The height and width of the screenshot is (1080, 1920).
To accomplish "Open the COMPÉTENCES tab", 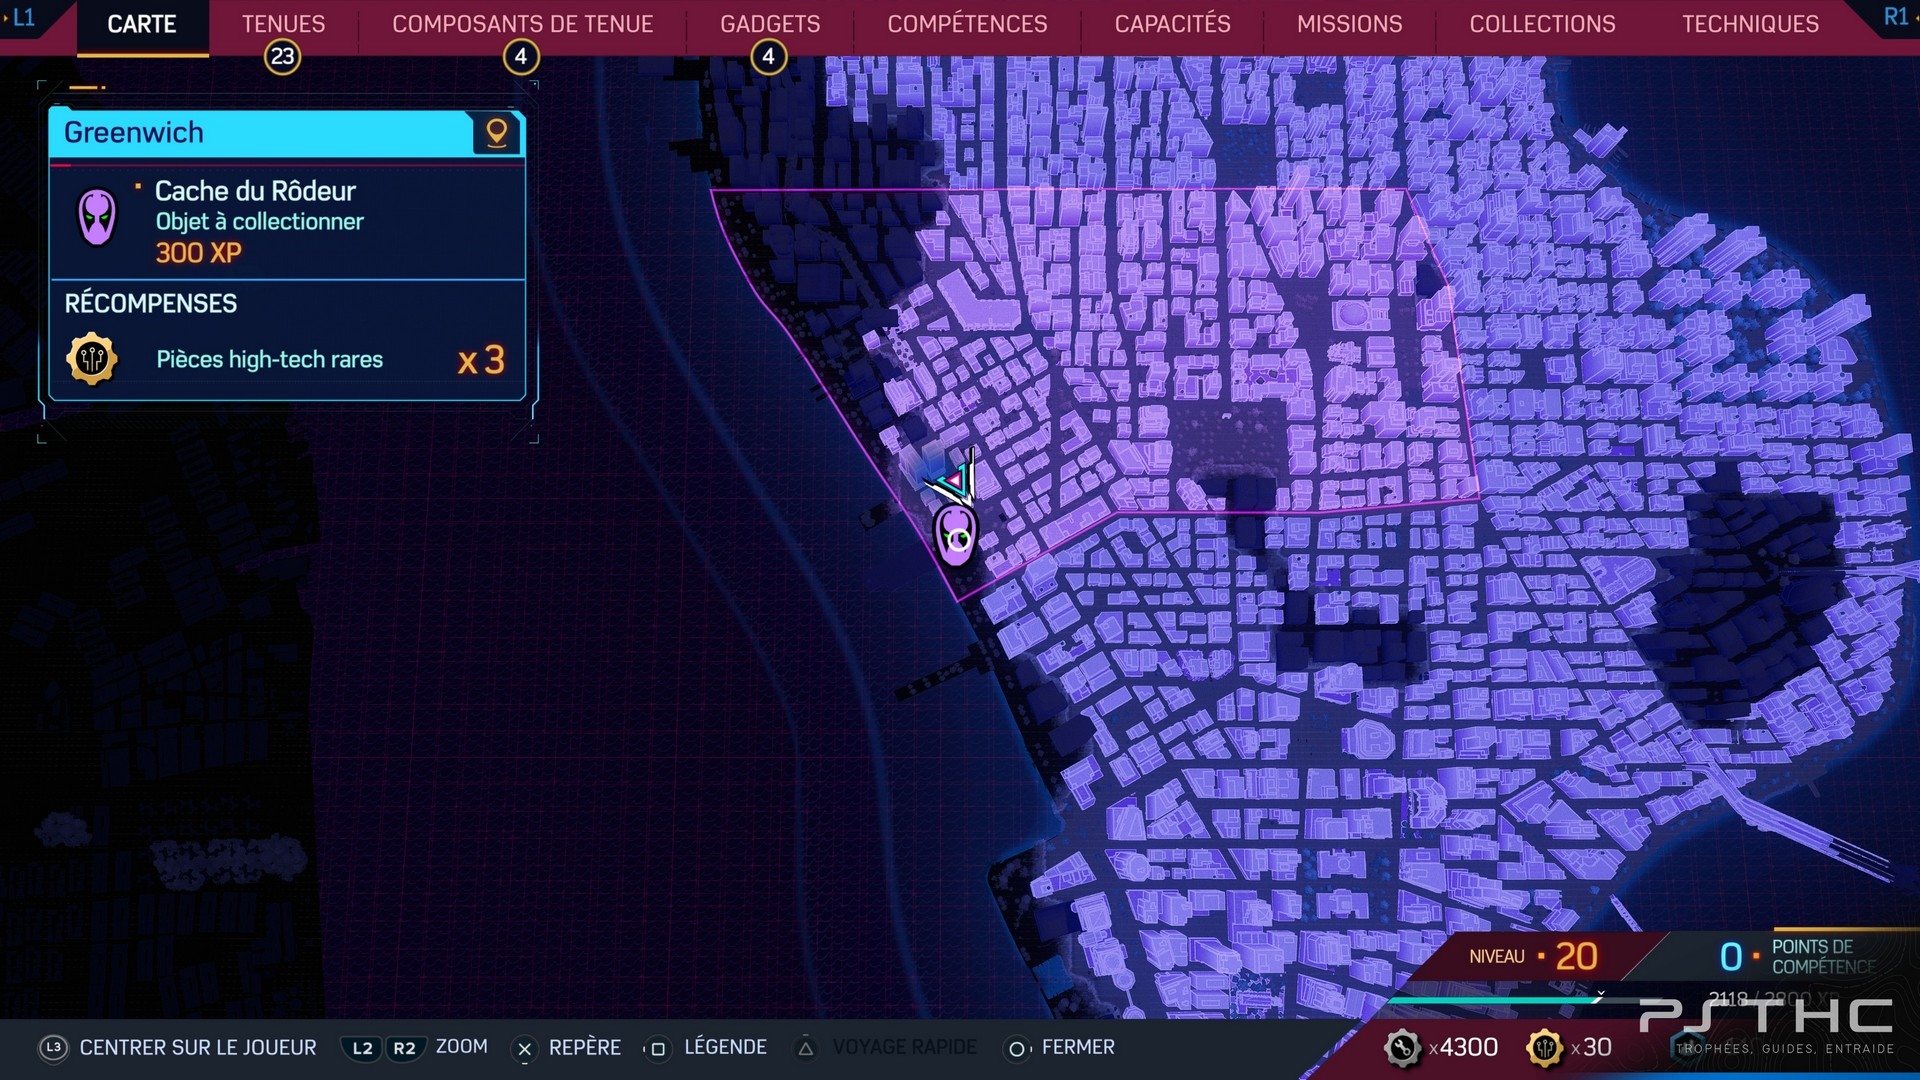I will tap(967, 24).
